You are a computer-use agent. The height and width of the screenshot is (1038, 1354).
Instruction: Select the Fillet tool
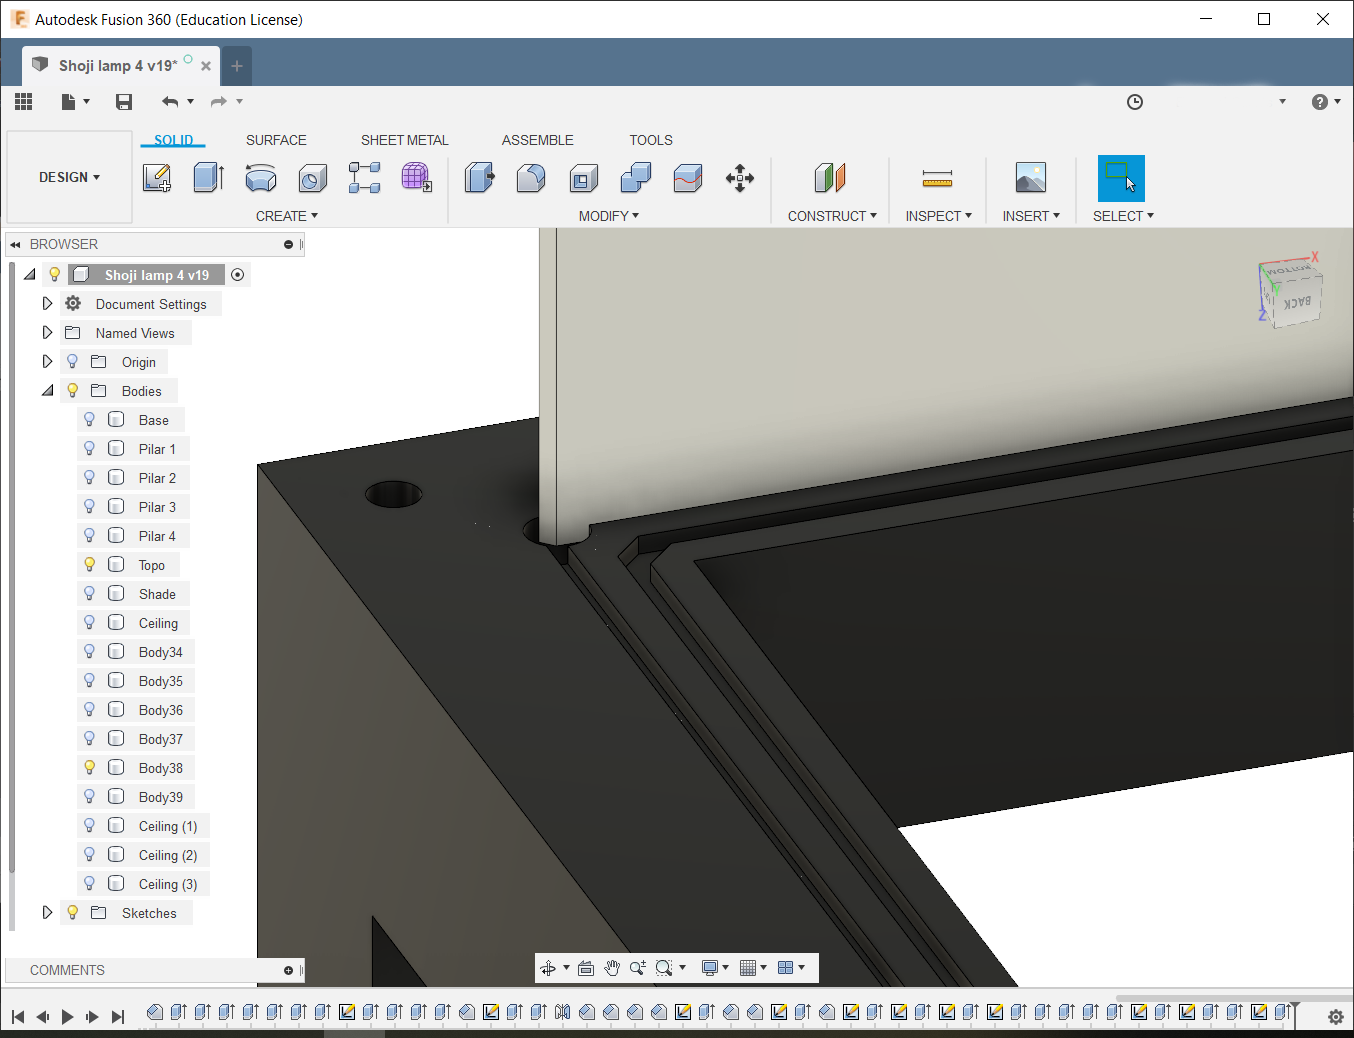point(531,178)
